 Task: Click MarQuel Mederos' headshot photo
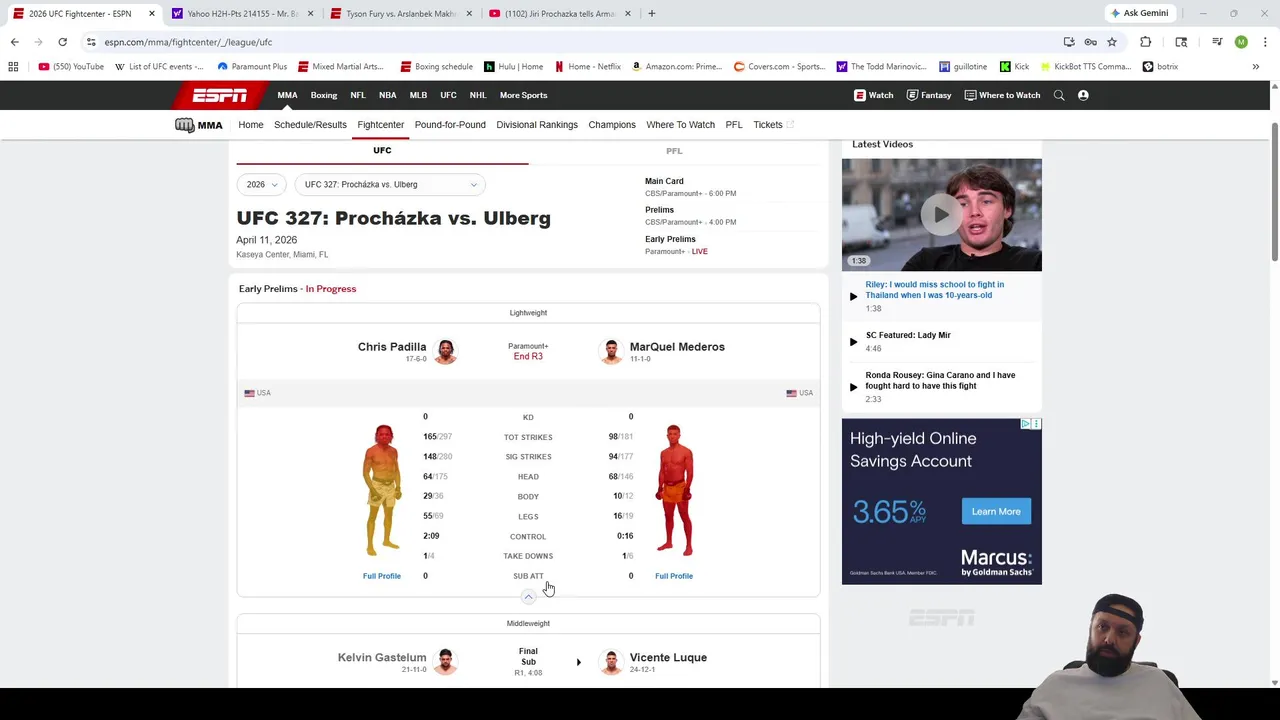(x=611, y=351)
